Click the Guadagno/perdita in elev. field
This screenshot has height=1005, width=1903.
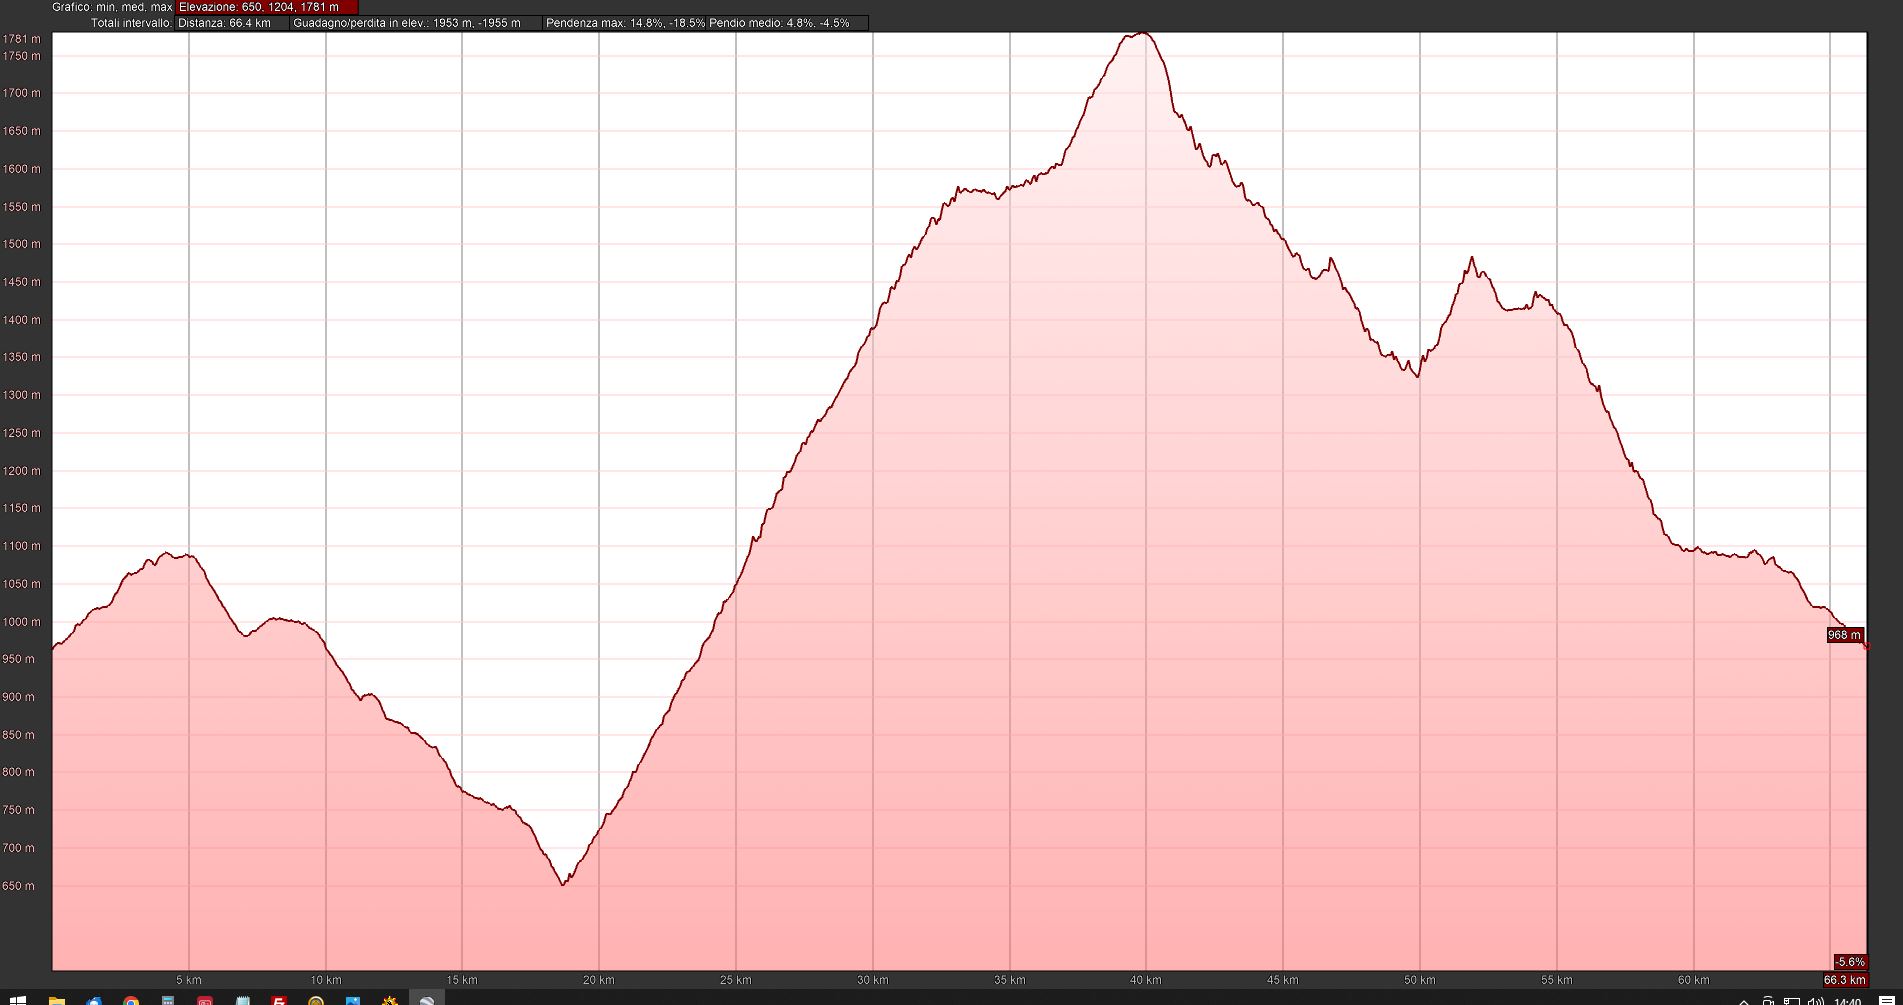415,22
